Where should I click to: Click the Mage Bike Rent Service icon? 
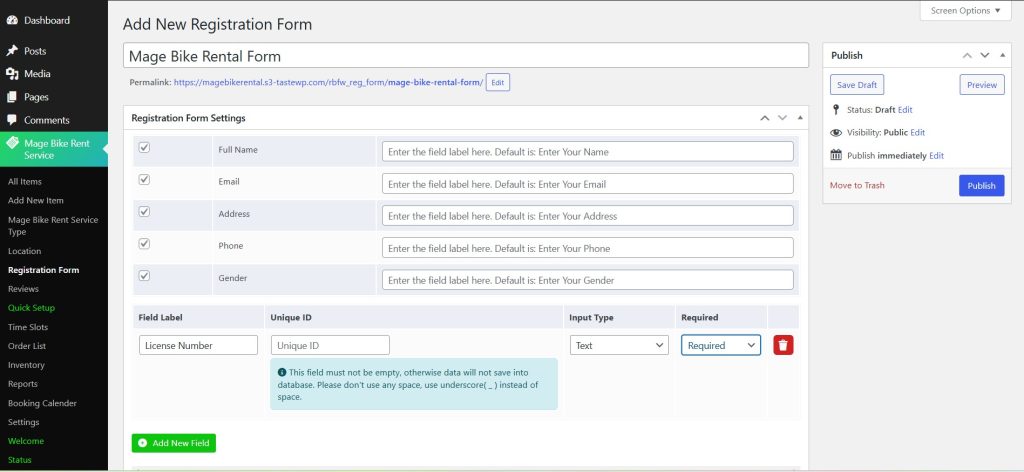[13, 144]
